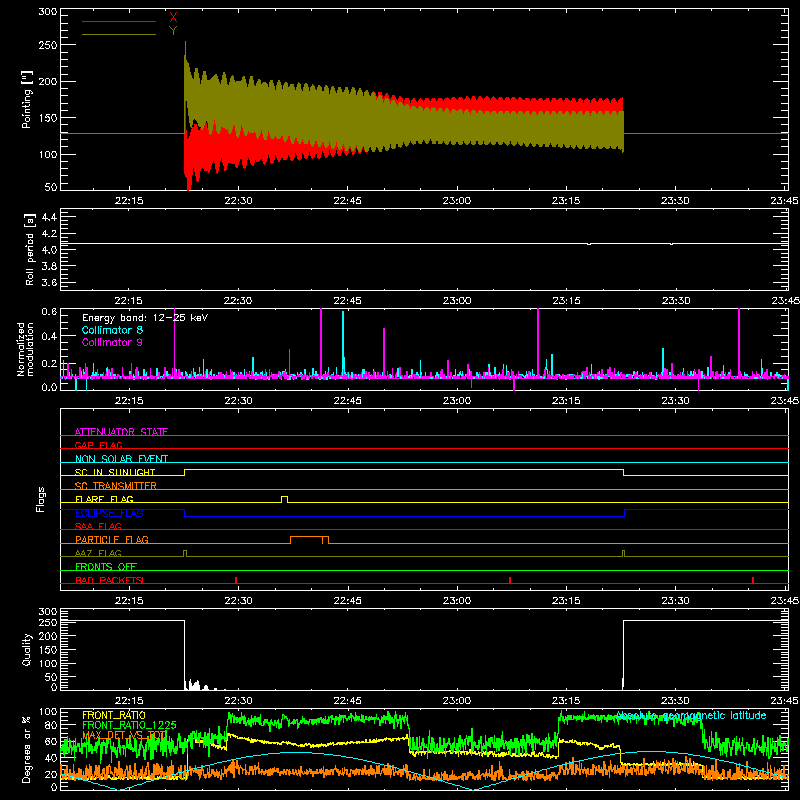The height and width of the screenshot is (800, 800).
Task: Click the 'Roll period [s]' axis title
Action: [29, 249]
